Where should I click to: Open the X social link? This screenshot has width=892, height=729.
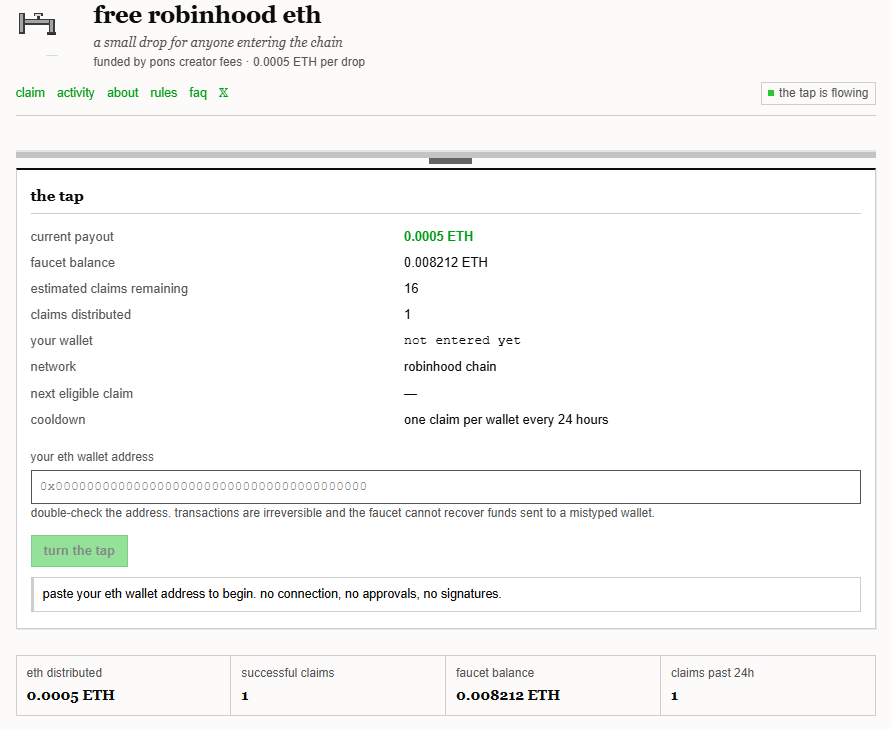pos(224,93)
